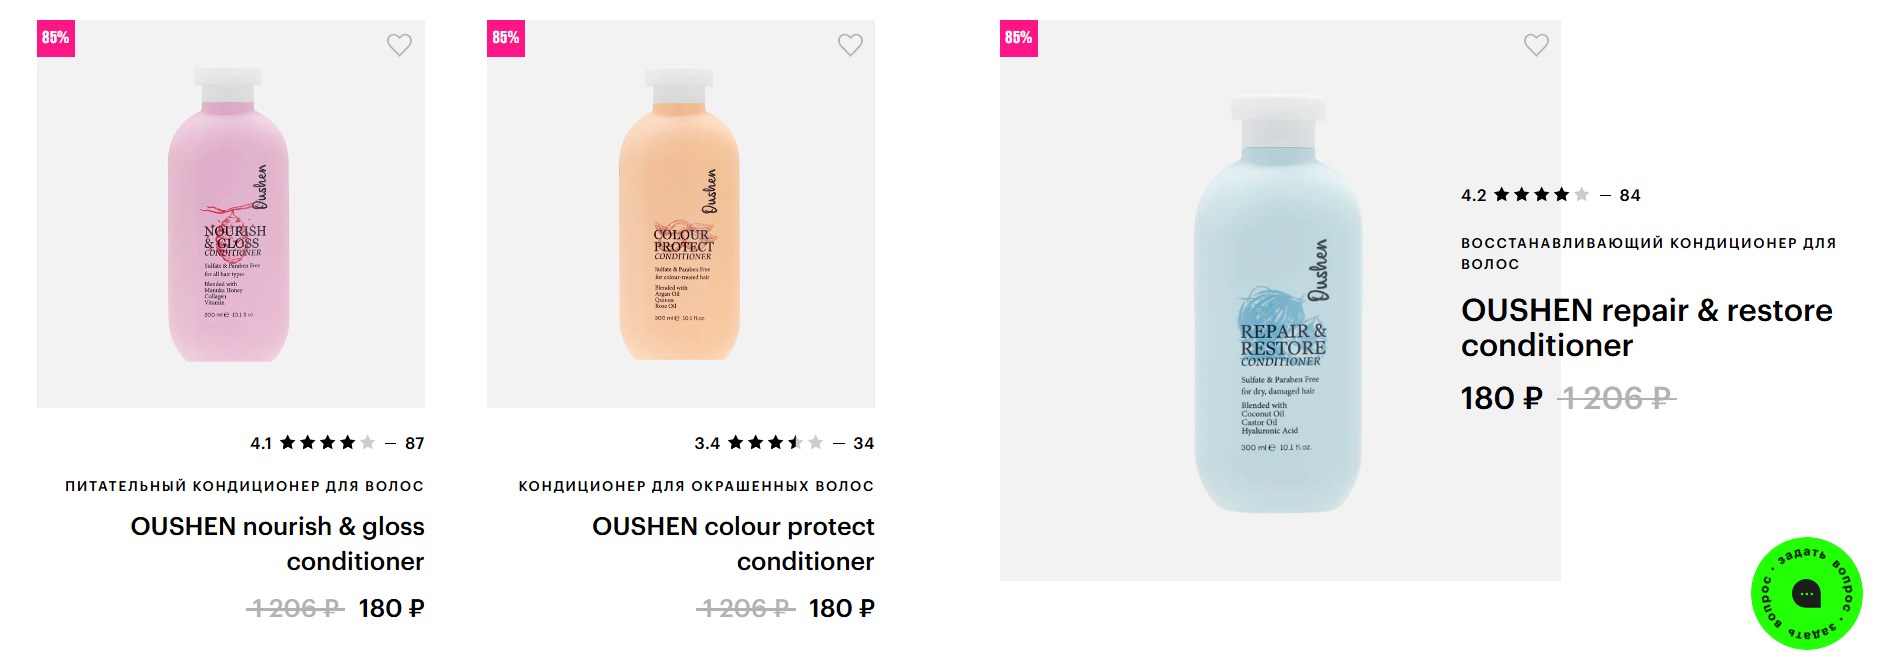
Task: Open OUSHEN repair & restore conditioner title
Action: [1646, 327]
